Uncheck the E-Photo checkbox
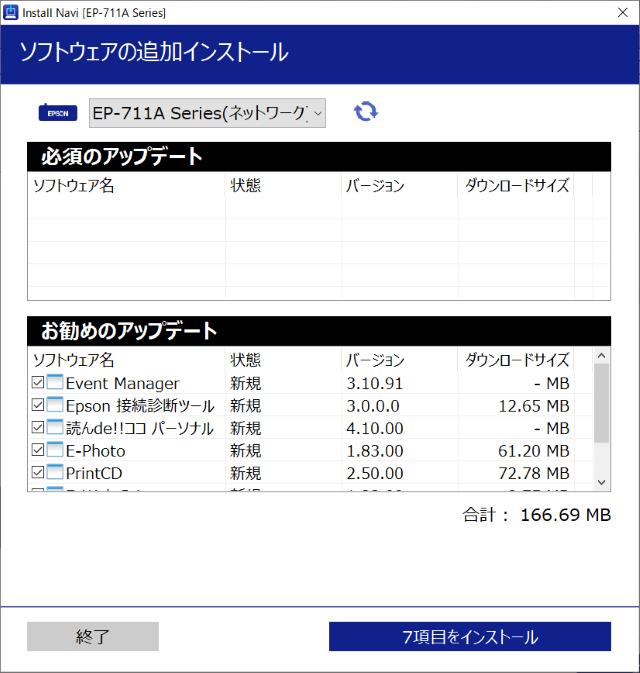 38,450
